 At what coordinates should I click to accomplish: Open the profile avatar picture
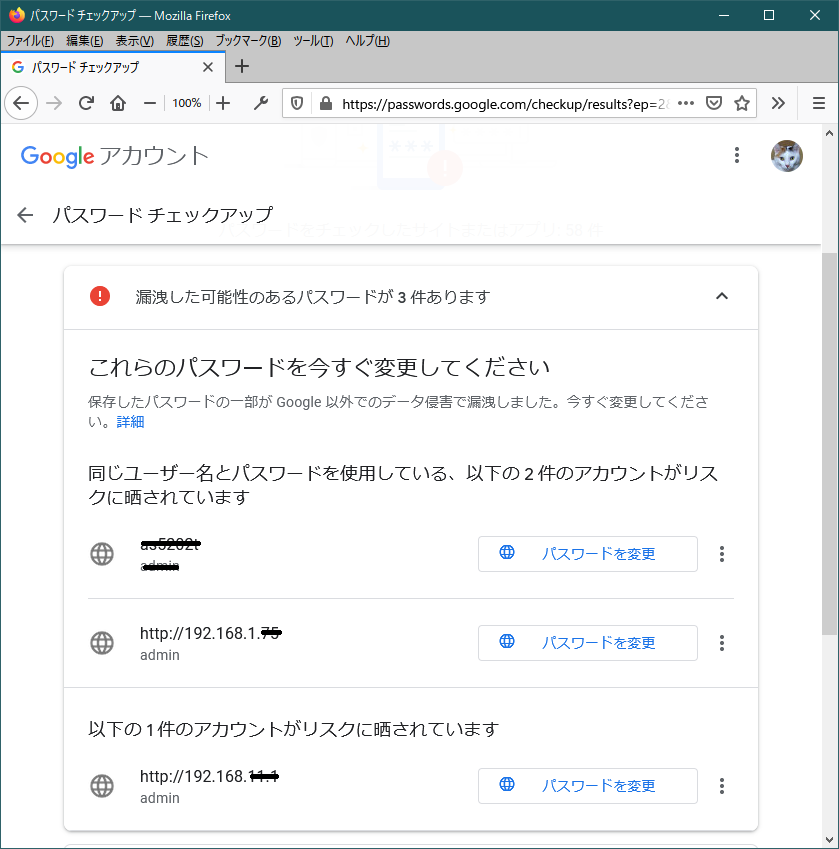point(786,156)
